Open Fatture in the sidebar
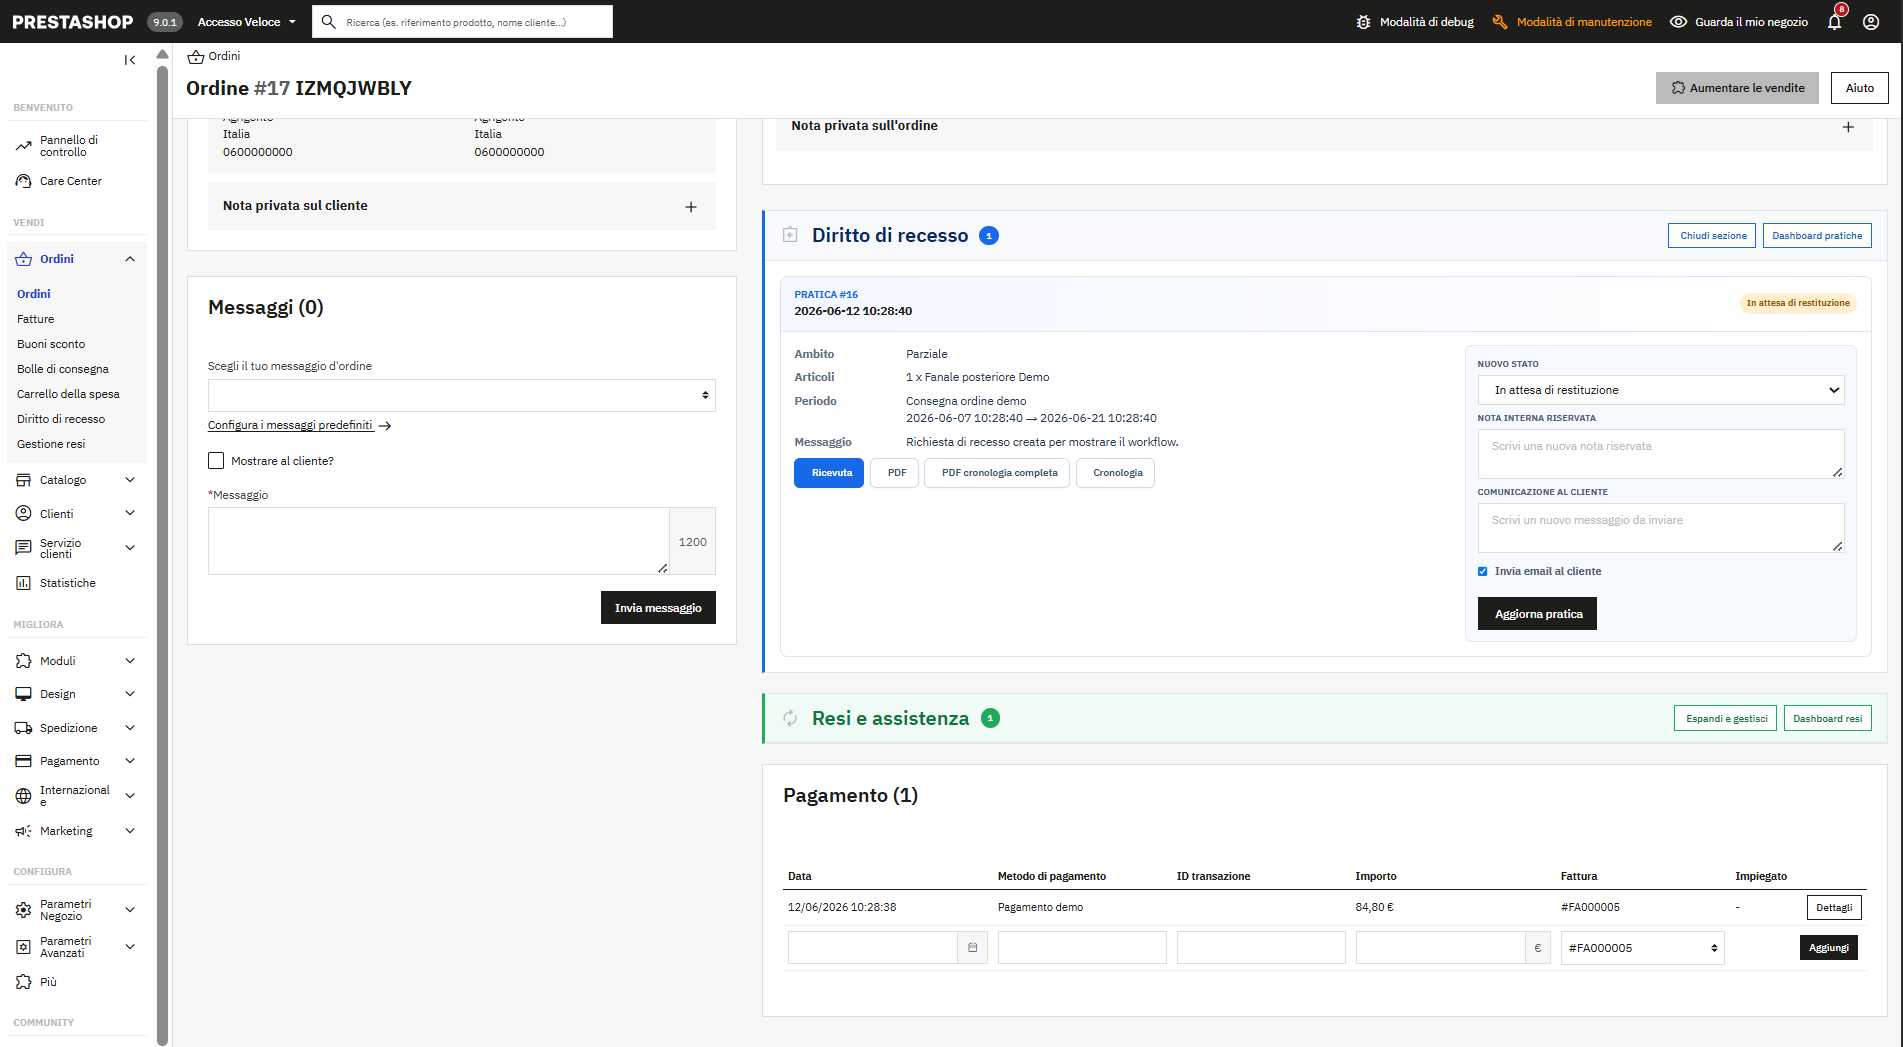The height and width of the screenshot is (1047, 1903). pos(36,319)
